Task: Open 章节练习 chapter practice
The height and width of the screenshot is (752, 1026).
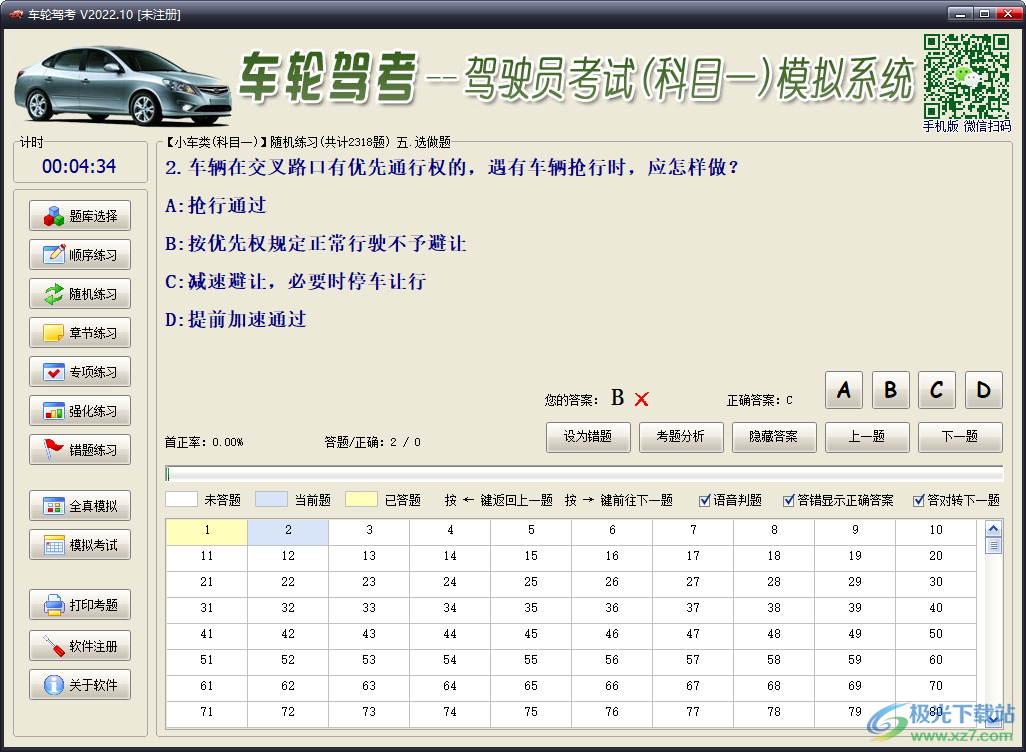Action: [x=80, y=332]
